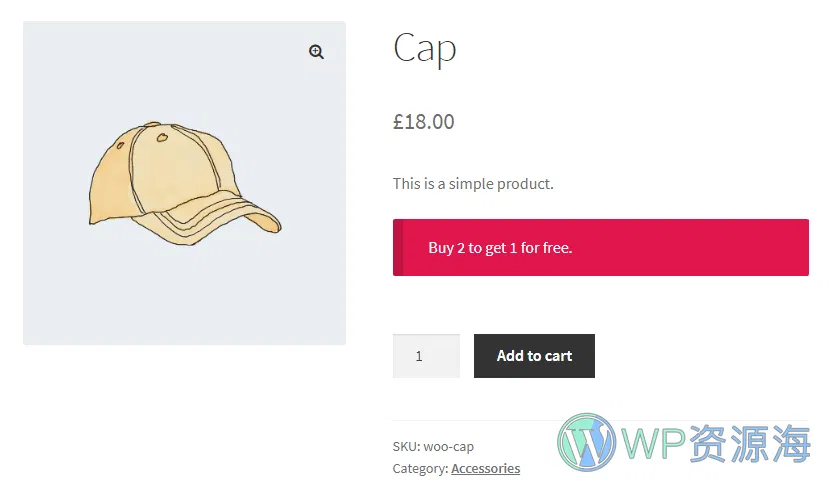Click the grey image background below the cap
The image size is (829, 493).
point(184,300)
